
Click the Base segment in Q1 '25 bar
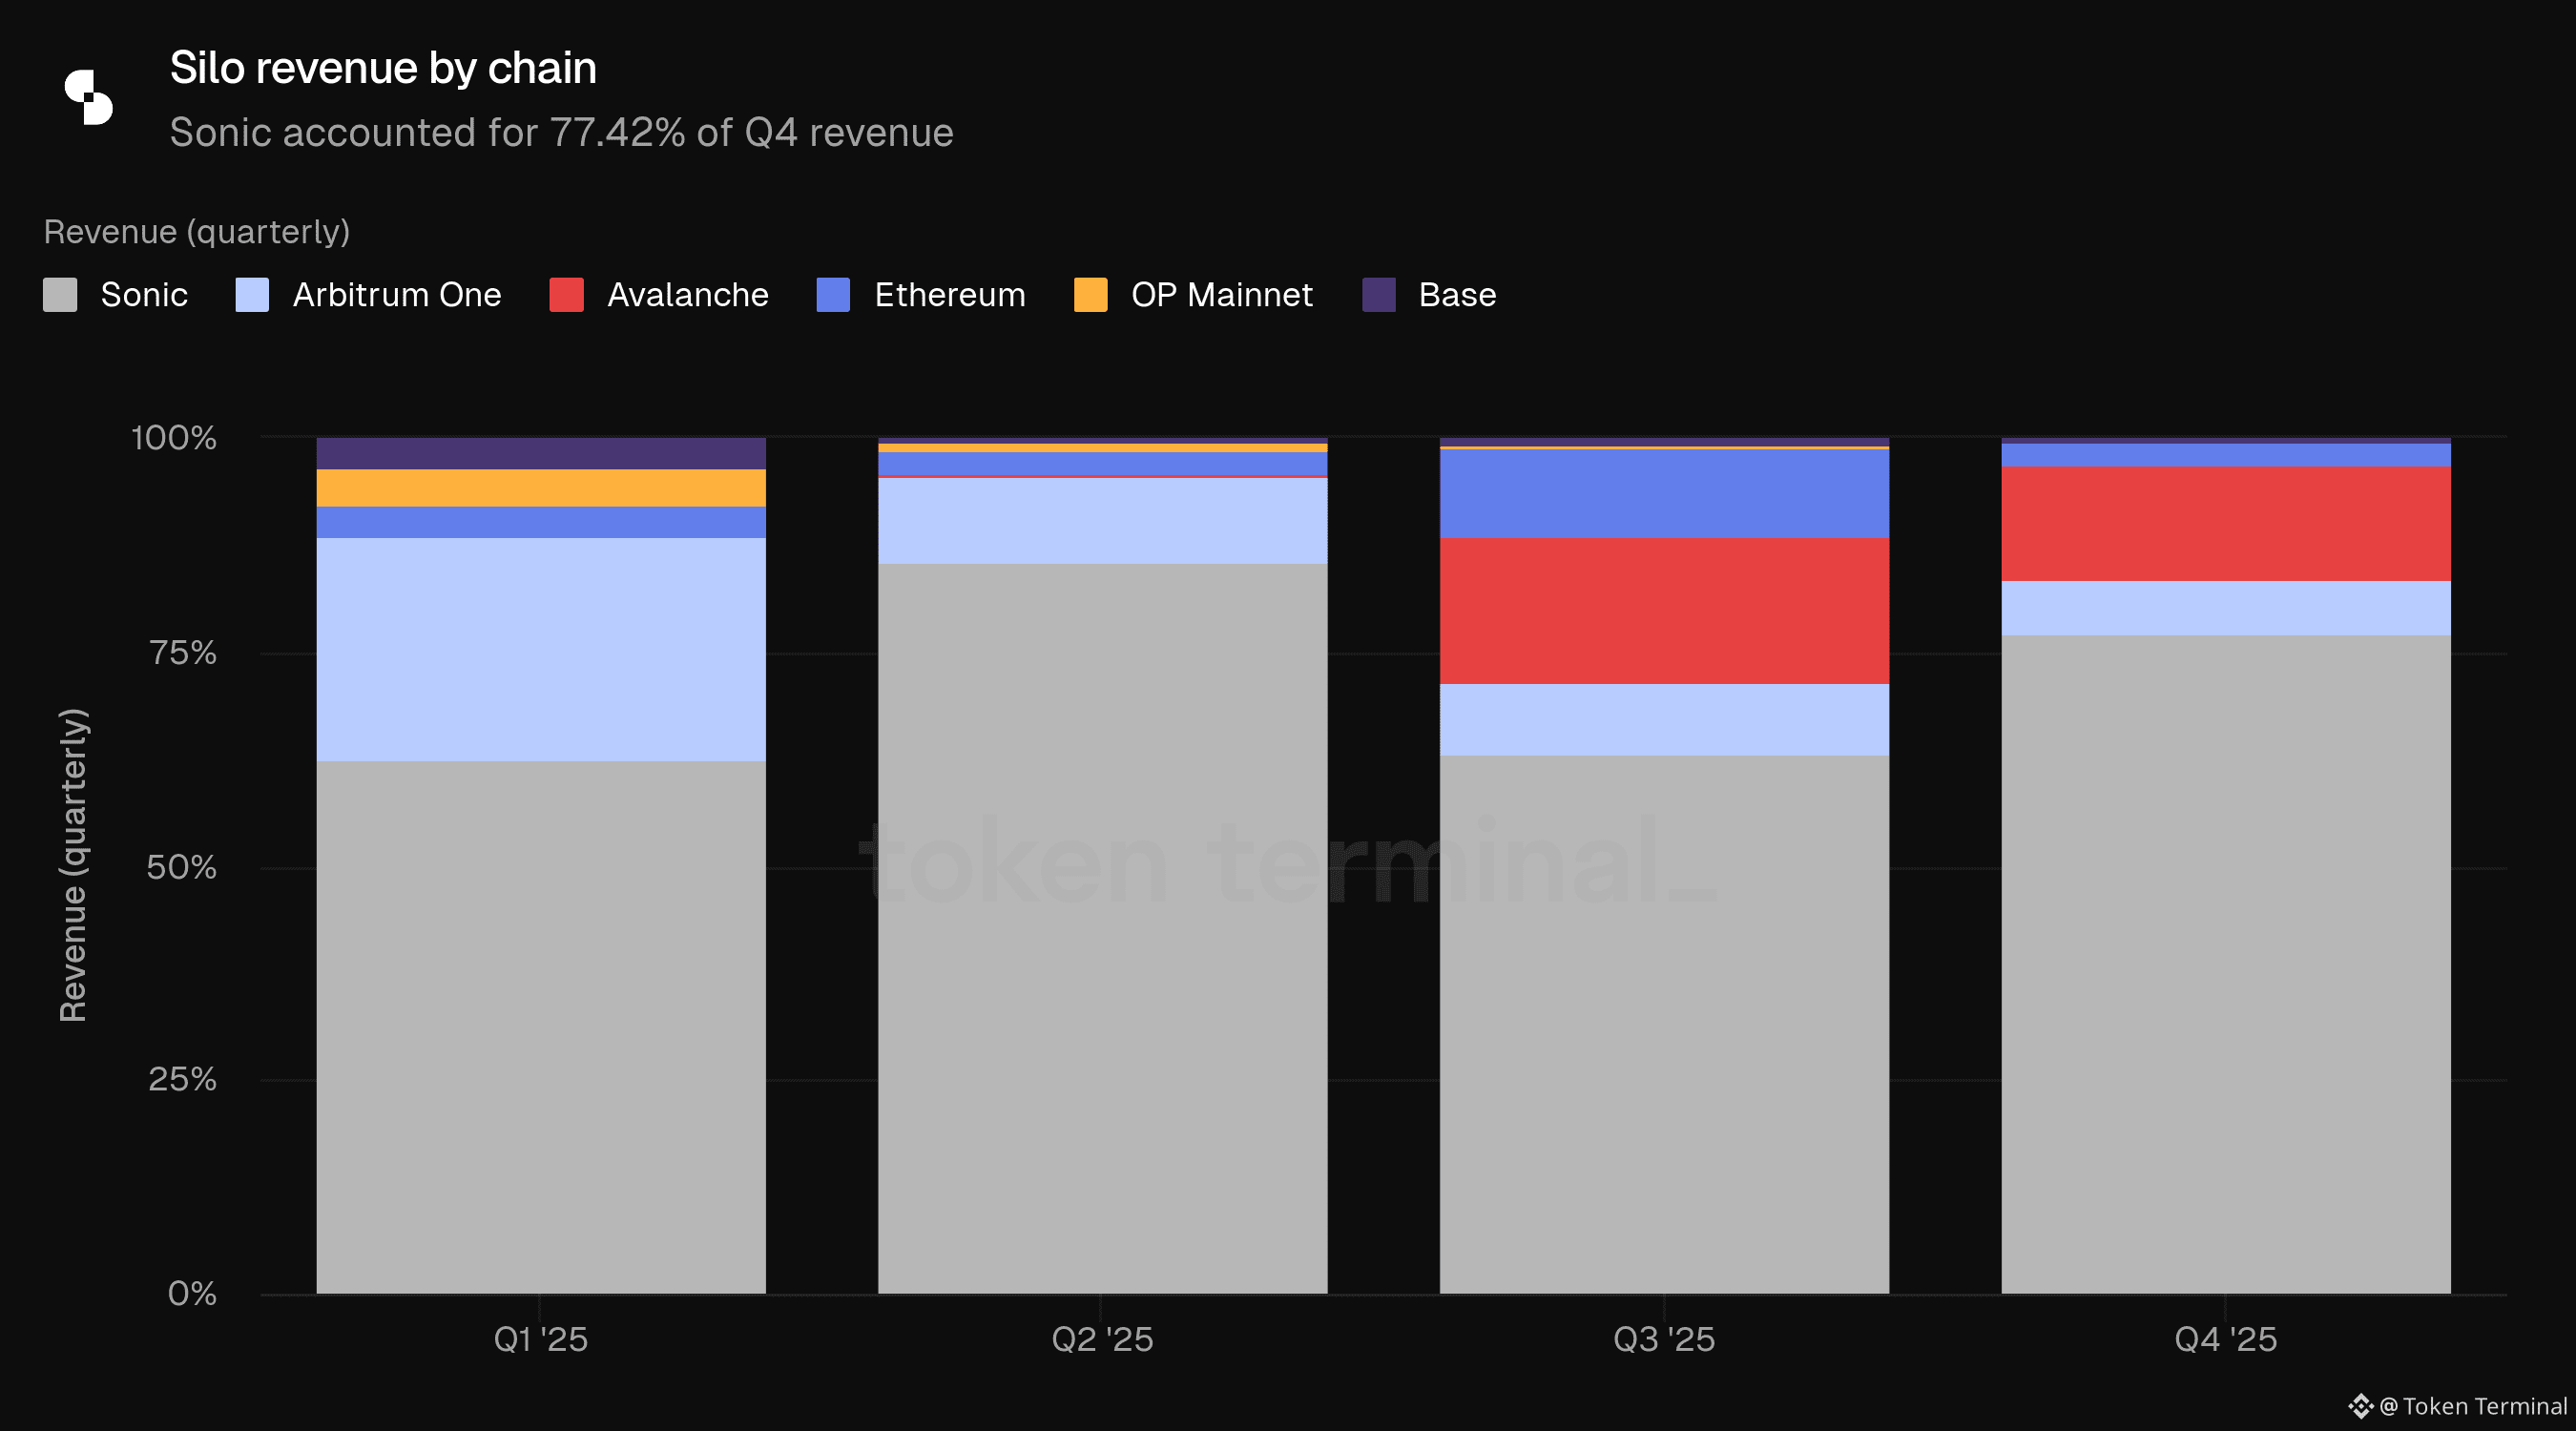click(541, 453)
